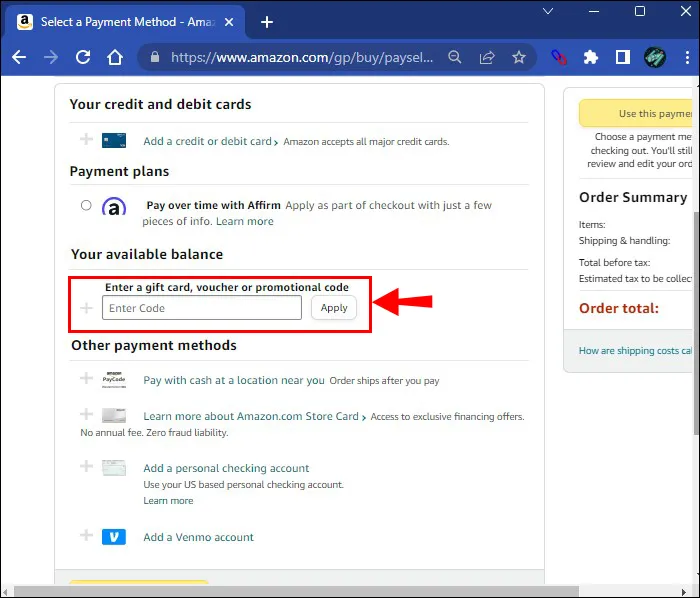This screenshot has width=700, height=598.
Task: Click the Apply button for the code
Action: pos(334,308)
